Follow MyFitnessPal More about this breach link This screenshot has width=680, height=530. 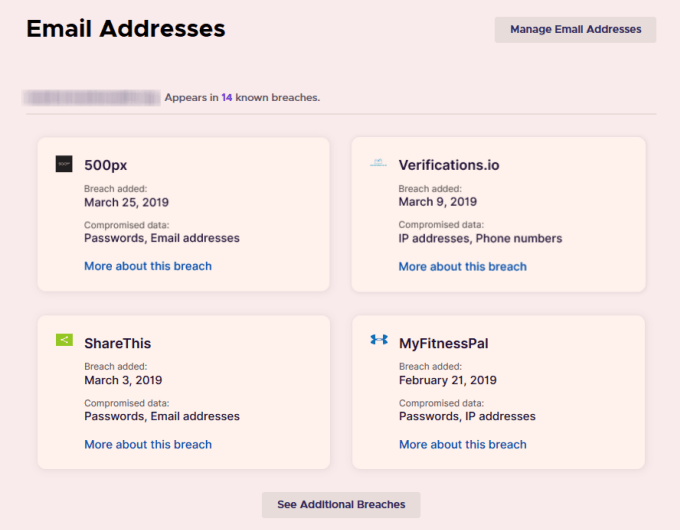point(463,445)
